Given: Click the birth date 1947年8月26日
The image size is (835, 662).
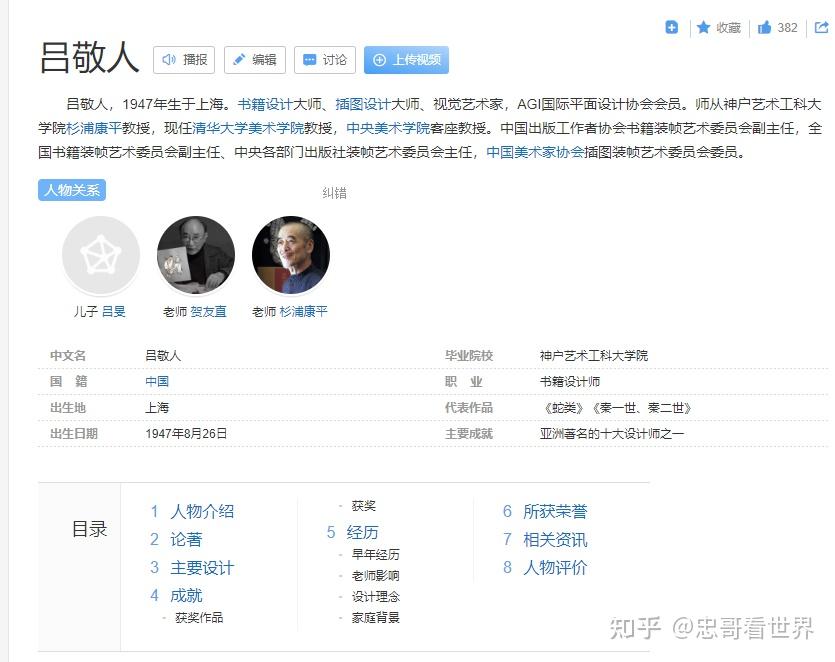Looking at the screenshot, I should coord(186,434).
